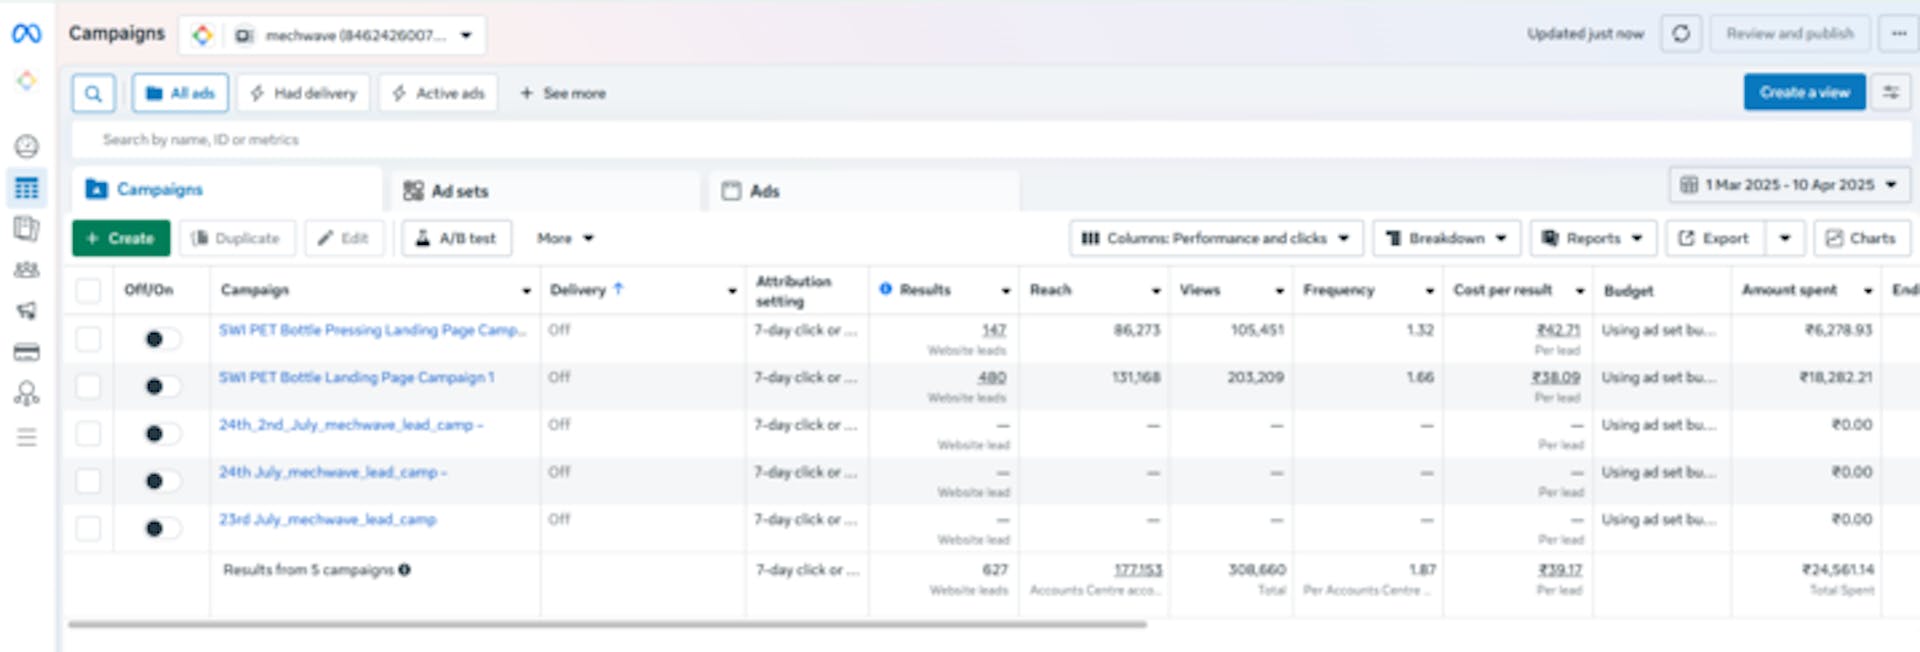1920x652 pixels.
Task: Open SWI PET Bottle Pressing Landing Page campaign link
Action: click(372, 330)
